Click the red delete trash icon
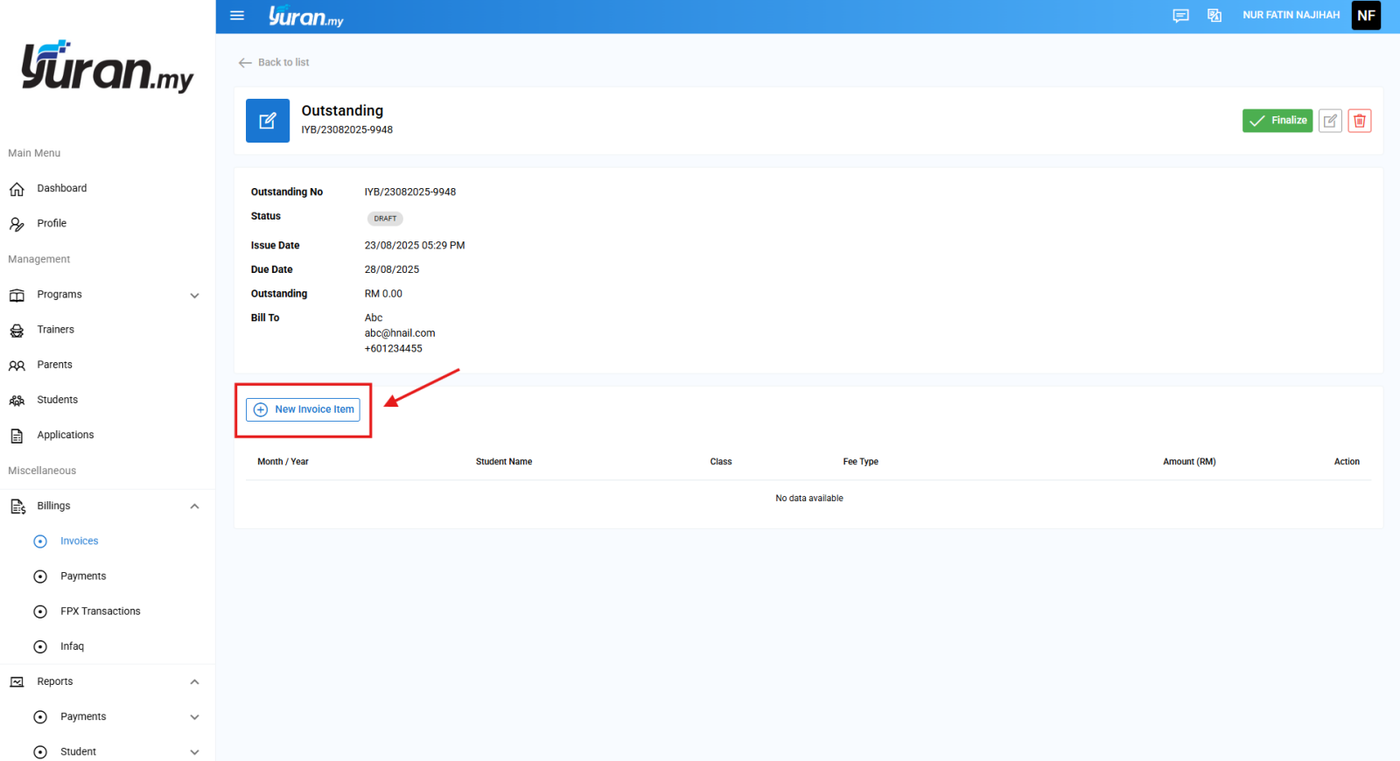Image resolution: width=1400 pixels, height=761 pixels. click(1359, 121)
